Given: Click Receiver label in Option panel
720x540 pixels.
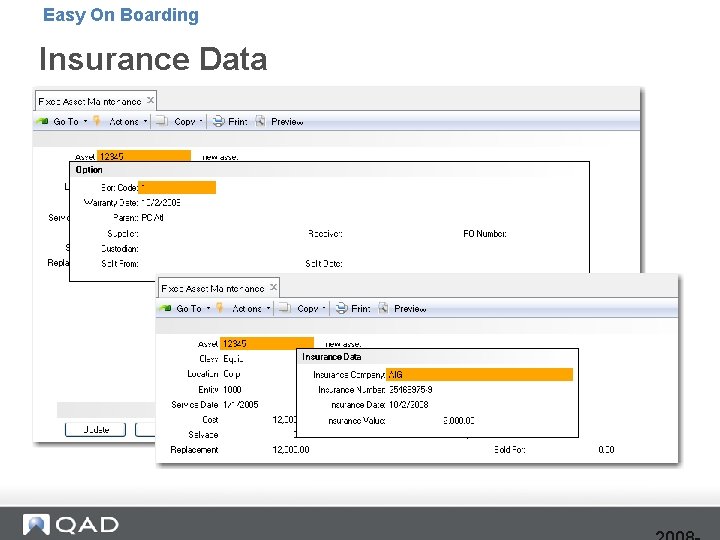Looking at the screenshot, I should click(x=325, y=234).
